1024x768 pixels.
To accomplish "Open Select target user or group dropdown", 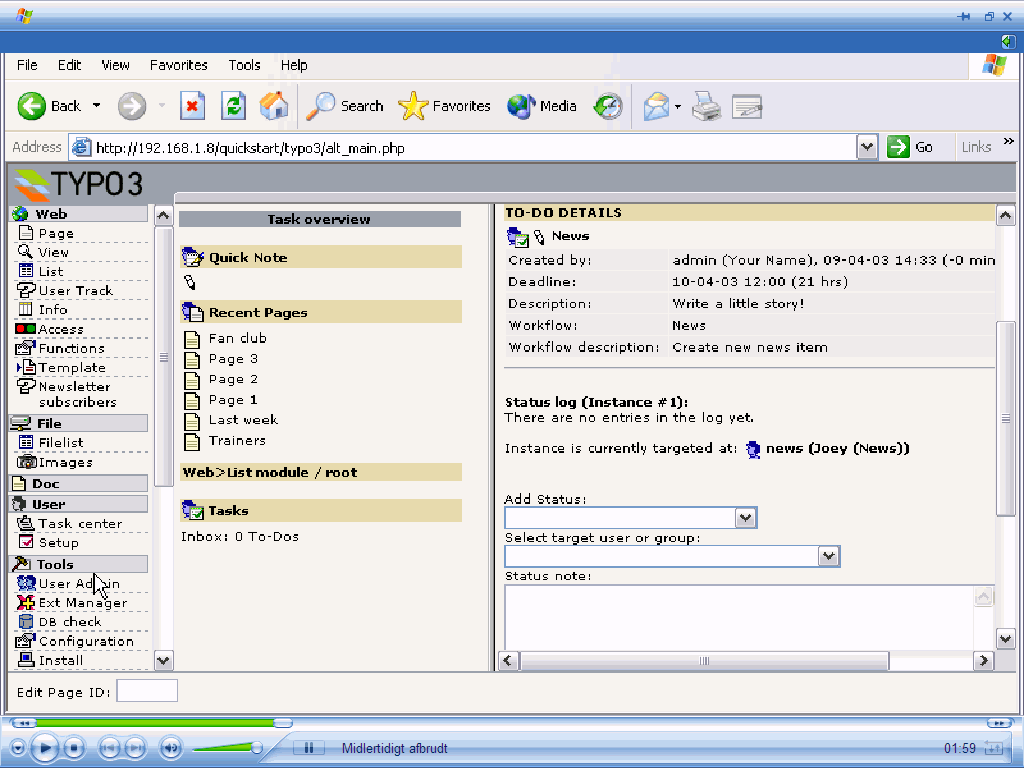I will (828, 556).
